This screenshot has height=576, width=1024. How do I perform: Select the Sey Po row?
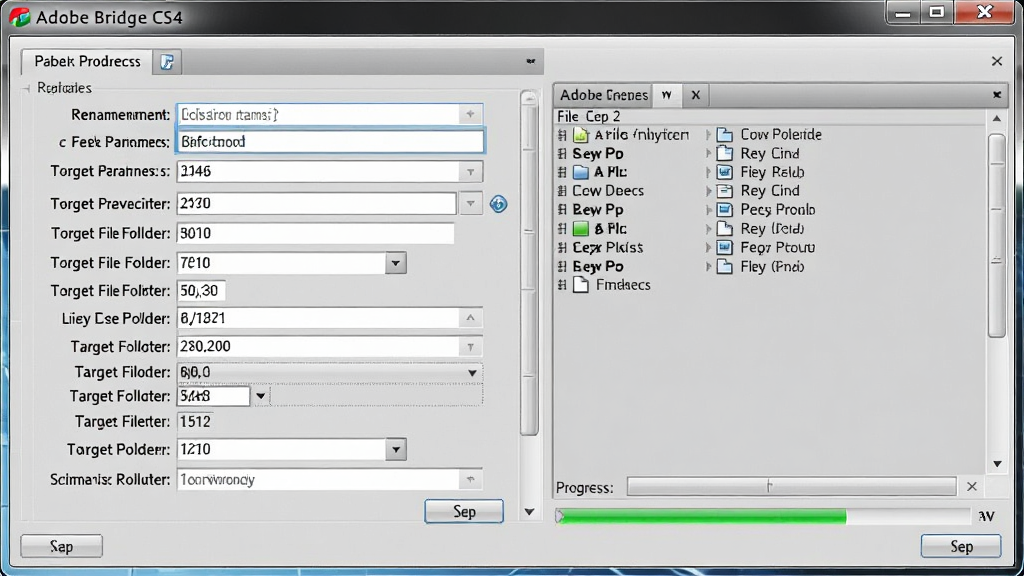pyautogui.click(x=598, y=154)
